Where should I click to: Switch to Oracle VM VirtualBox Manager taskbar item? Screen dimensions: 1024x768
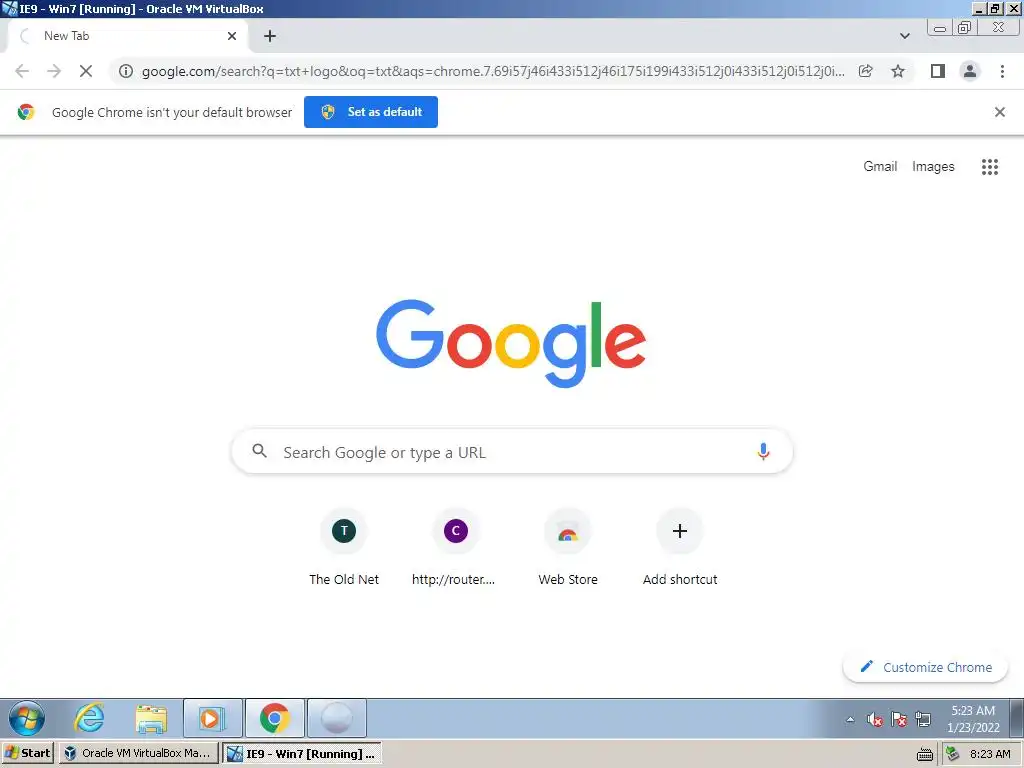(138, 753)
